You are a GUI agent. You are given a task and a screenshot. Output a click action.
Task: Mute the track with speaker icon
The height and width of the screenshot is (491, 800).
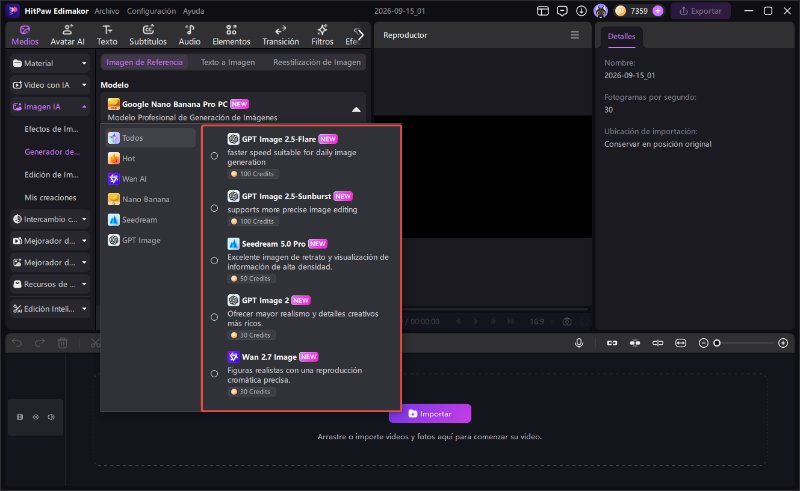pos(51,417)
